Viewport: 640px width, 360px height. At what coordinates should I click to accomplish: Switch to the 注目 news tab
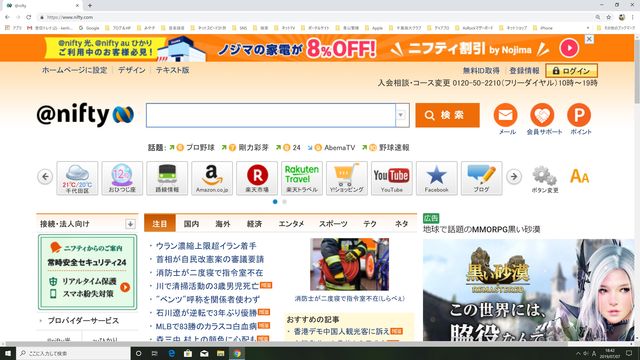coord(160,223)
